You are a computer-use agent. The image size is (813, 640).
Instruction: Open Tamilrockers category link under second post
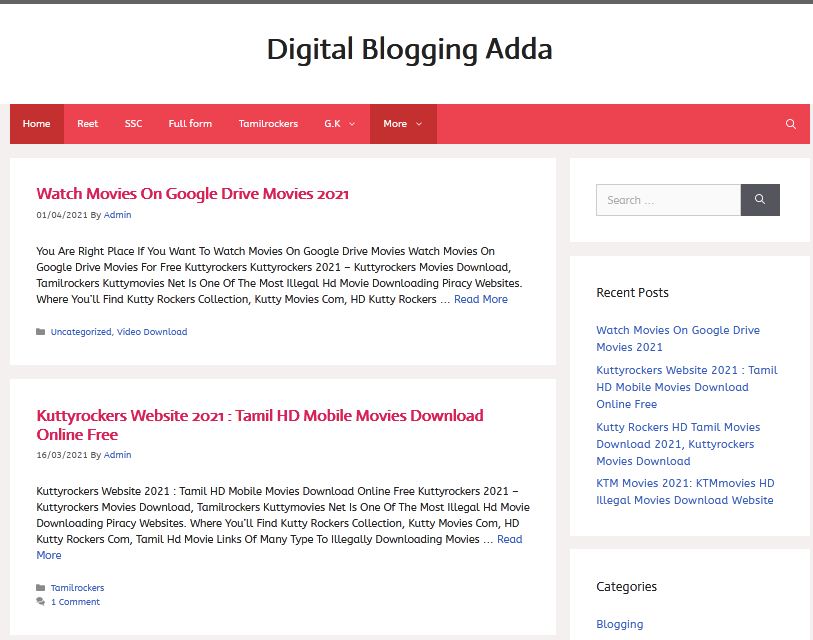tap(77, 588)
